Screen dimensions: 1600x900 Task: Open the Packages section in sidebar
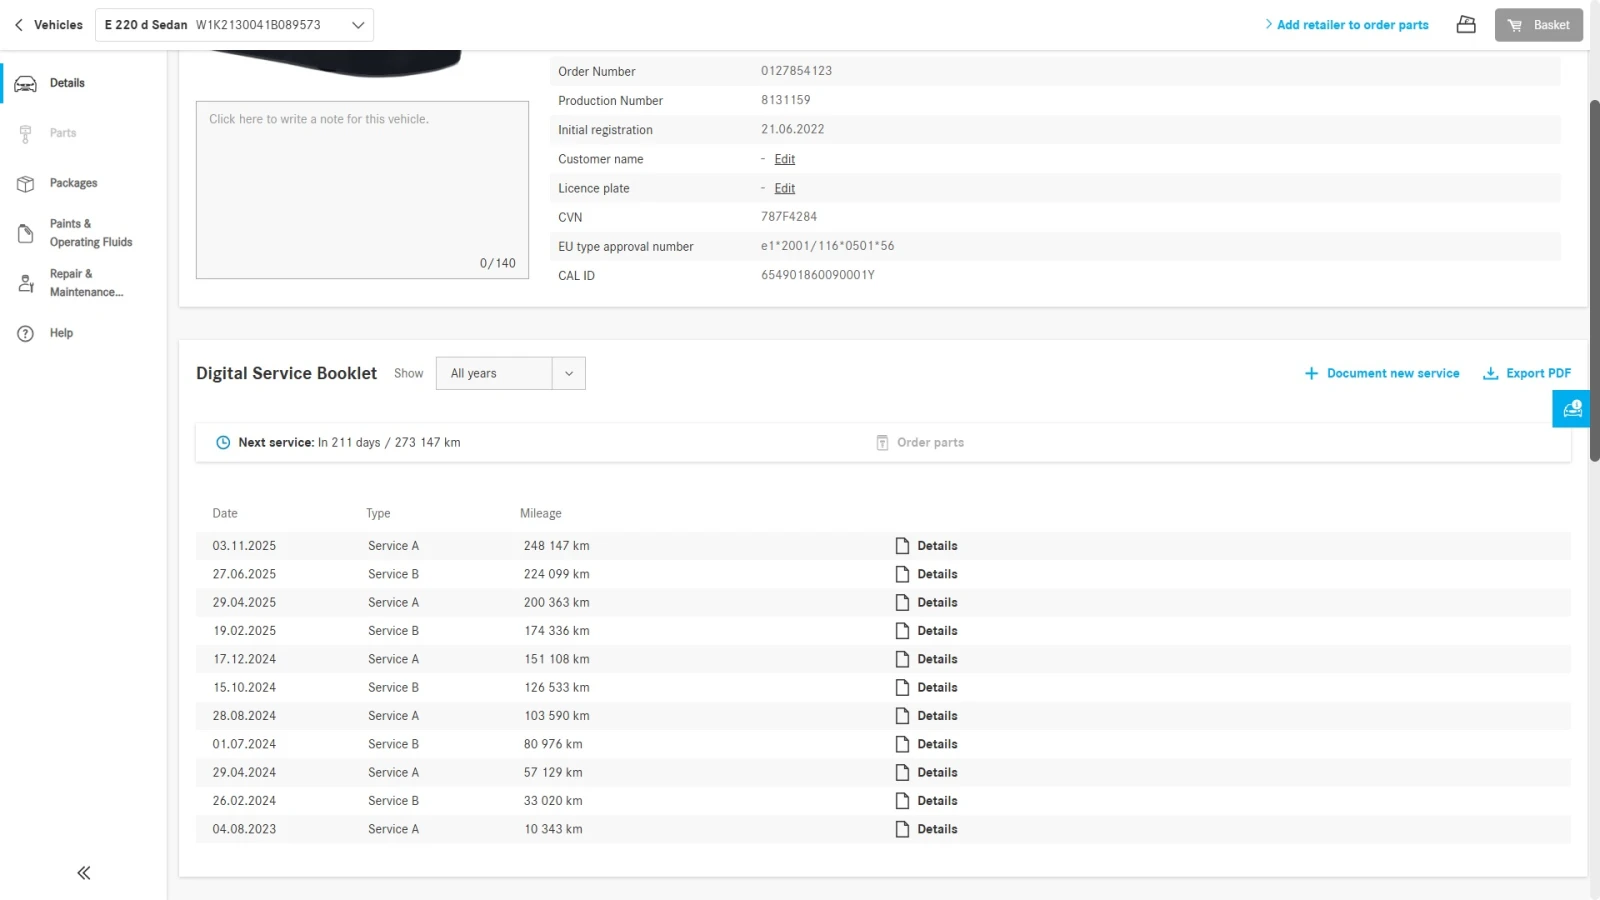73,183
